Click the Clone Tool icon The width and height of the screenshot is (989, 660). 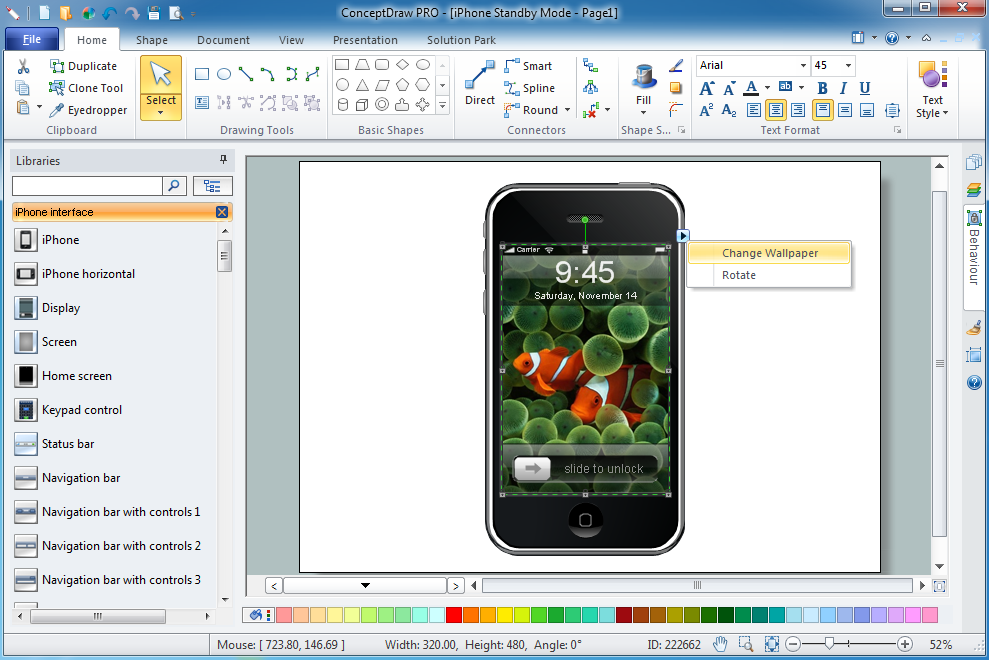[x=57, y=88]
